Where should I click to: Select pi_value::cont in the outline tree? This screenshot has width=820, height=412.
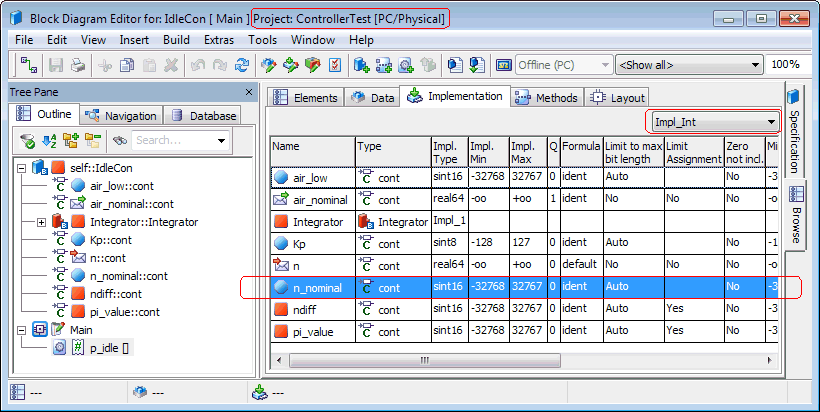tap(124, 313)
